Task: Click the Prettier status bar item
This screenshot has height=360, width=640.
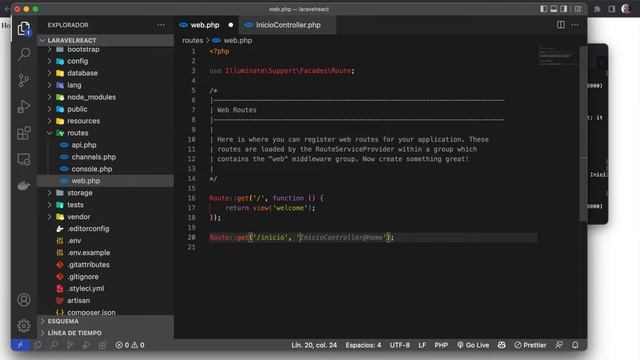Action: point(530,345)
